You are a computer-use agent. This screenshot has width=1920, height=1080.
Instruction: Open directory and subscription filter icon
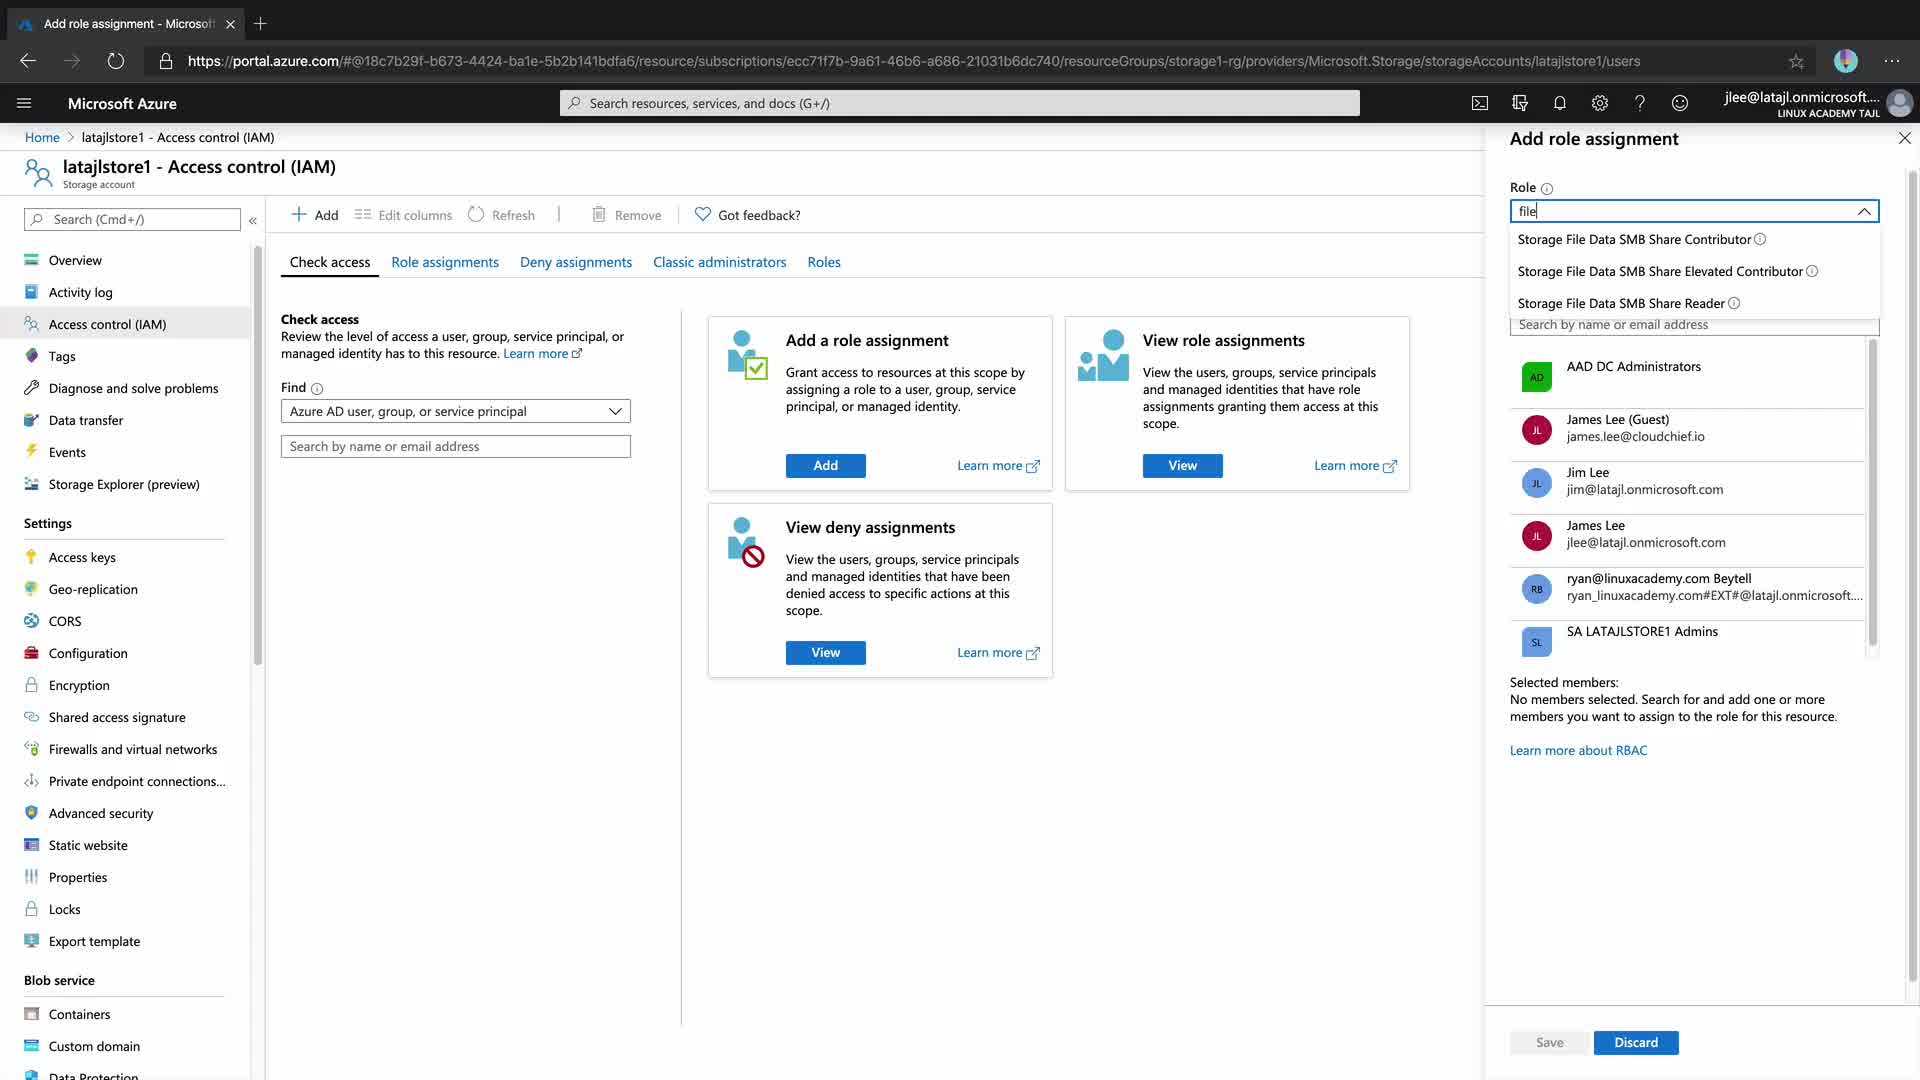click(x=1520, y=103)
